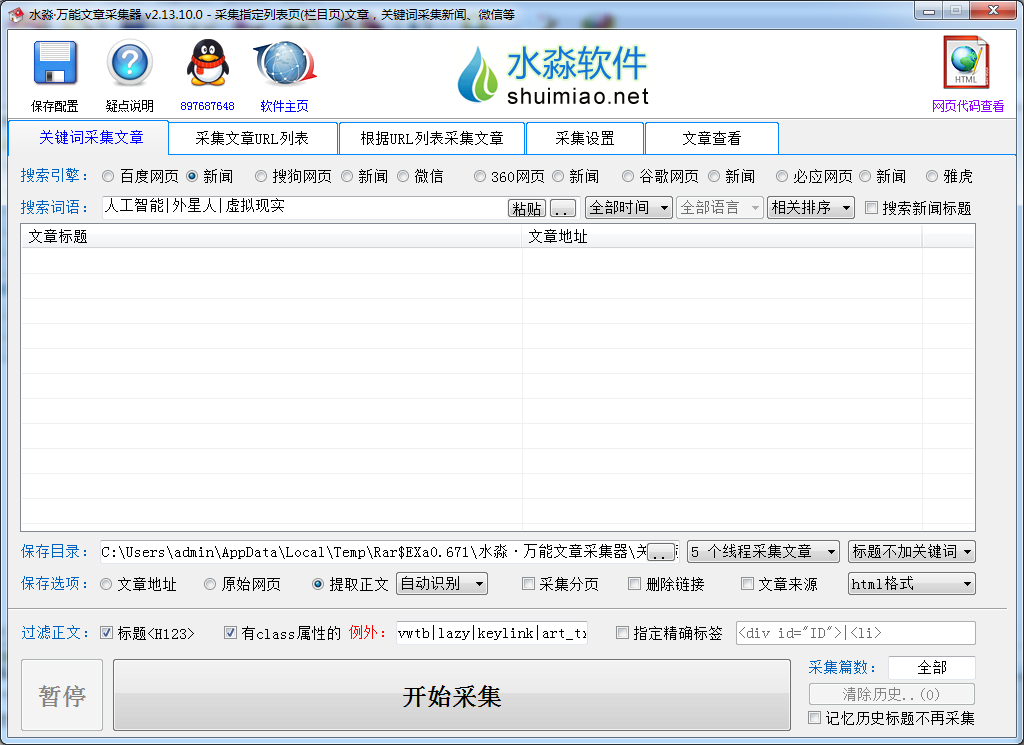Viewport: 1024px width, 745px height.
Task: Select 原始网页 save option
Action: 210,584
